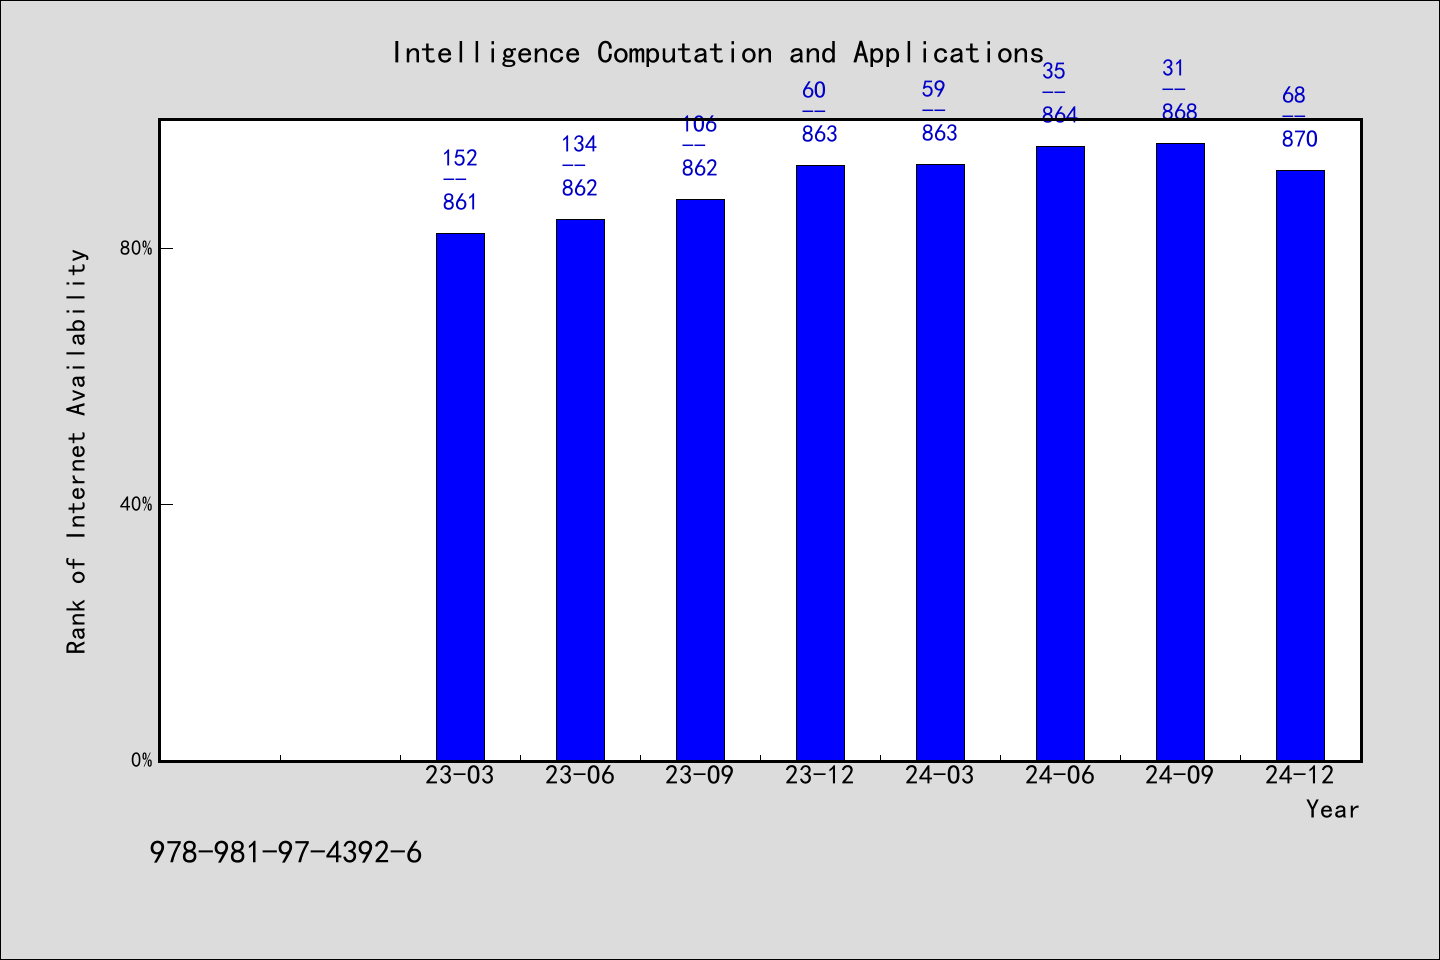The width and height of the screenshot is (1440, 960).
Task: Click the 80% y-axis tick label
Action: [136, 248]
